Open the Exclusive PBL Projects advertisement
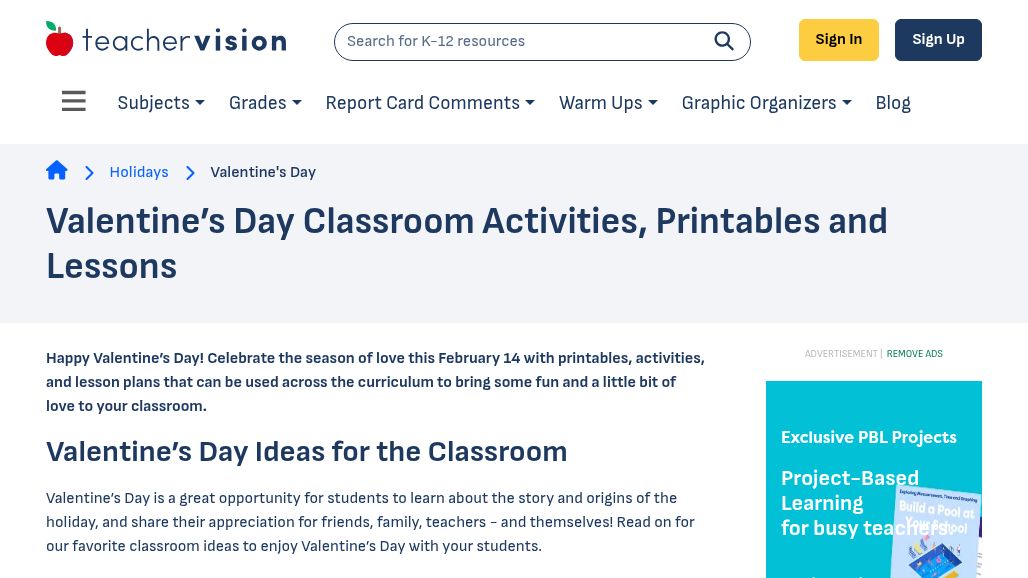 868,437
